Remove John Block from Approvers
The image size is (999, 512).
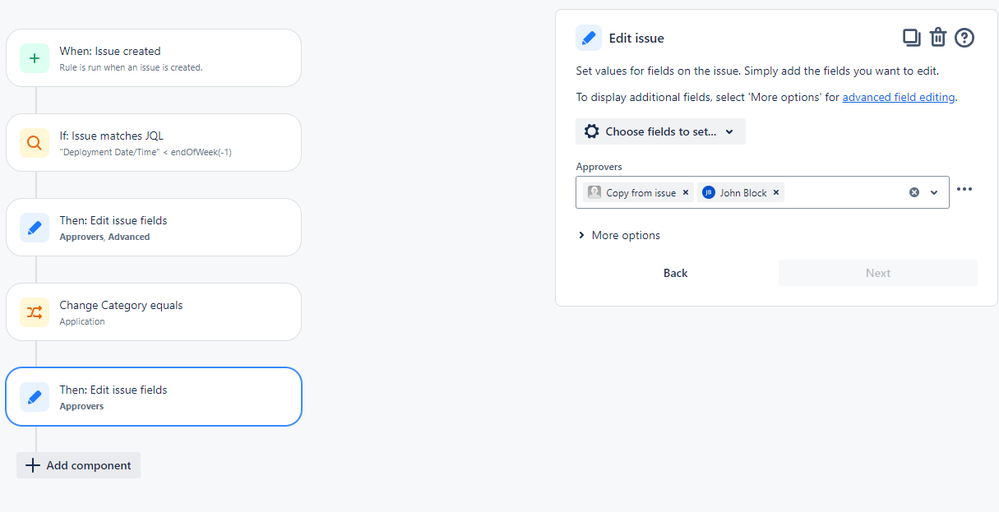(776, 192)
